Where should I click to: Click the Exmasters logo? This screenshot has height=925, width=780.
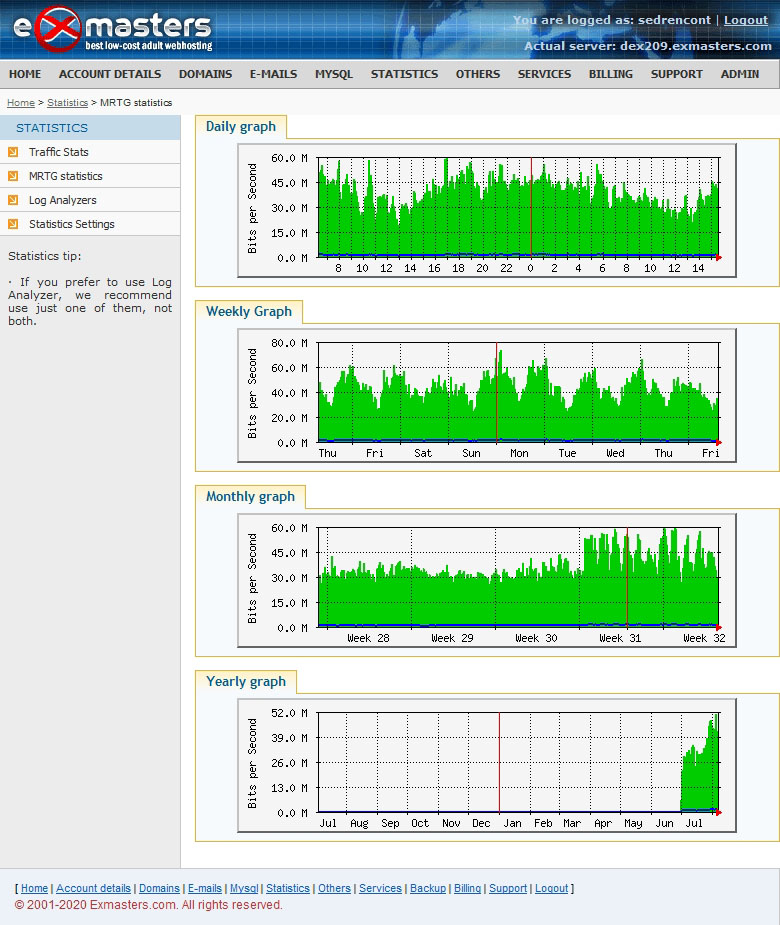coord(112,29)
